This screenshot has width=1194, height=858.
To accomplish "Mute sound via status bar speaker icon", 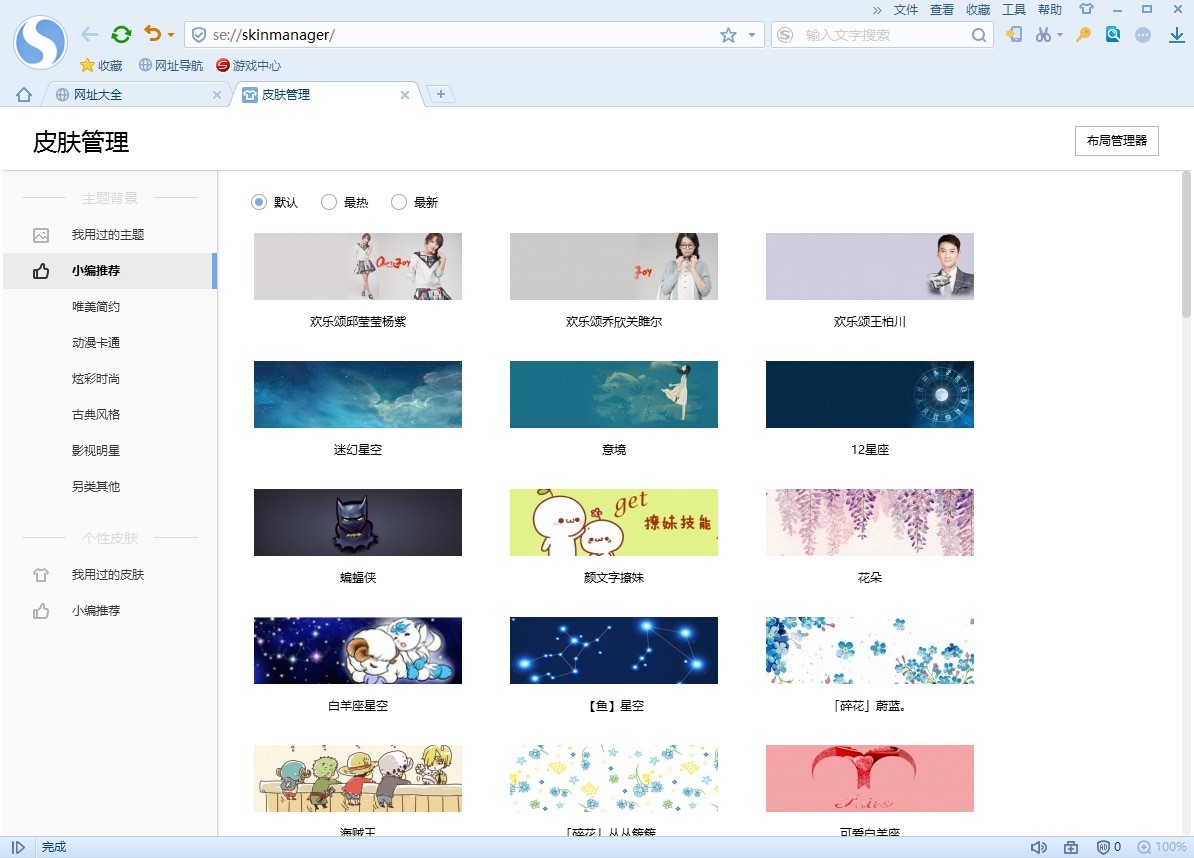I will (1039, 847).
